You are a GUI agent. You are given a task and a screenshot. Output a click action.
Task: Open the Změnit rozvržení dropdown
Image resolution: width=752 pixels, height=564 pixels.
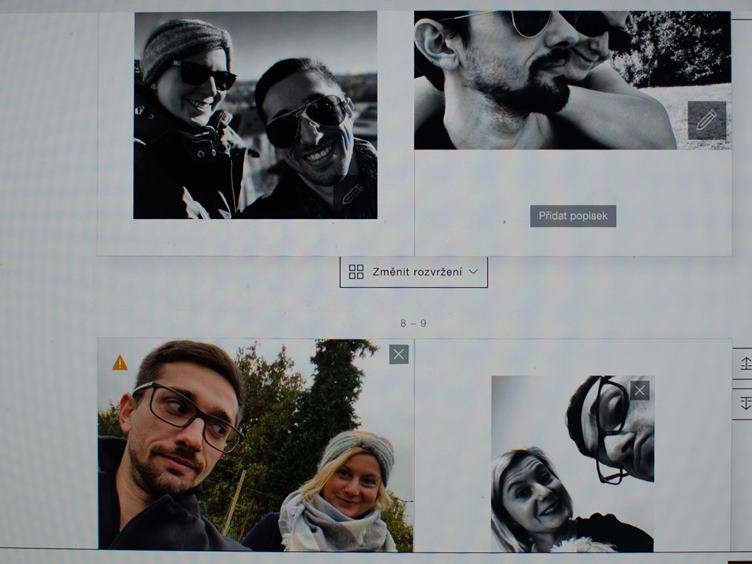coord(414,272)
